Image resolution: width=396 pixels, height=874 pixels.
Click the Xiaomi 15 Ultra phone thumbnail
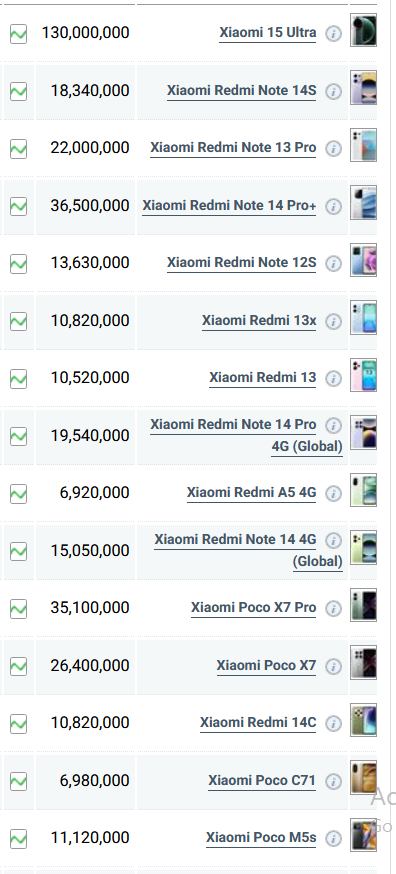[x=363, y=30]
